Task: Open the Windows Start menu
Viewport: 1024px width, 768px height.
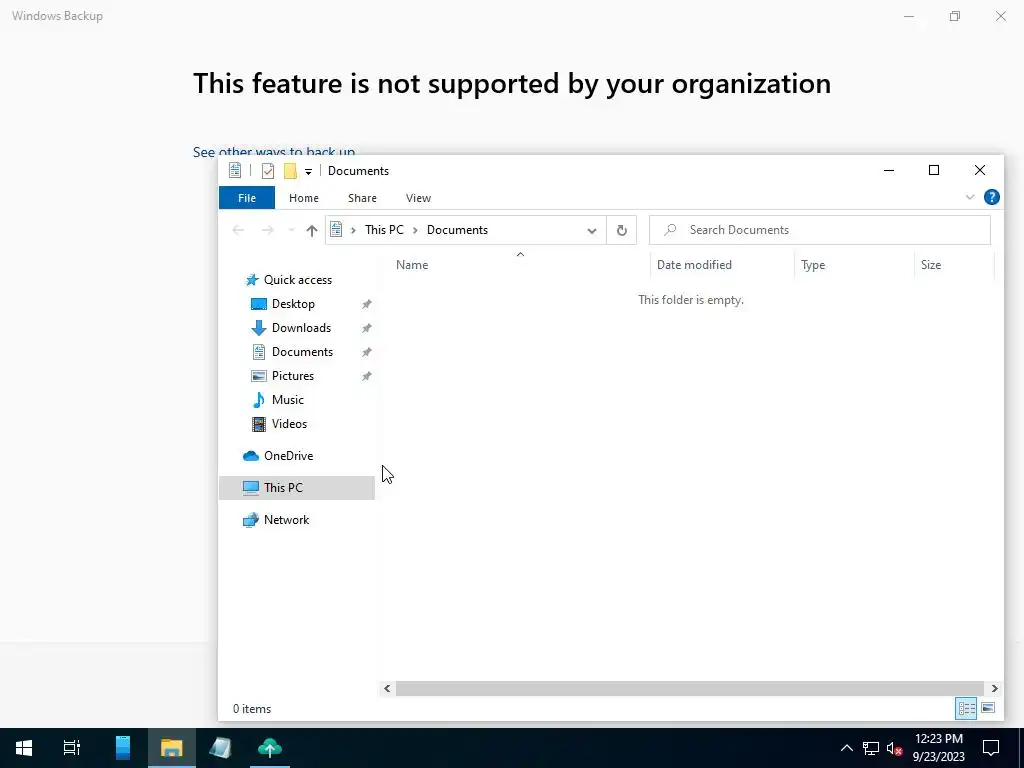Action: pos(24,748)
